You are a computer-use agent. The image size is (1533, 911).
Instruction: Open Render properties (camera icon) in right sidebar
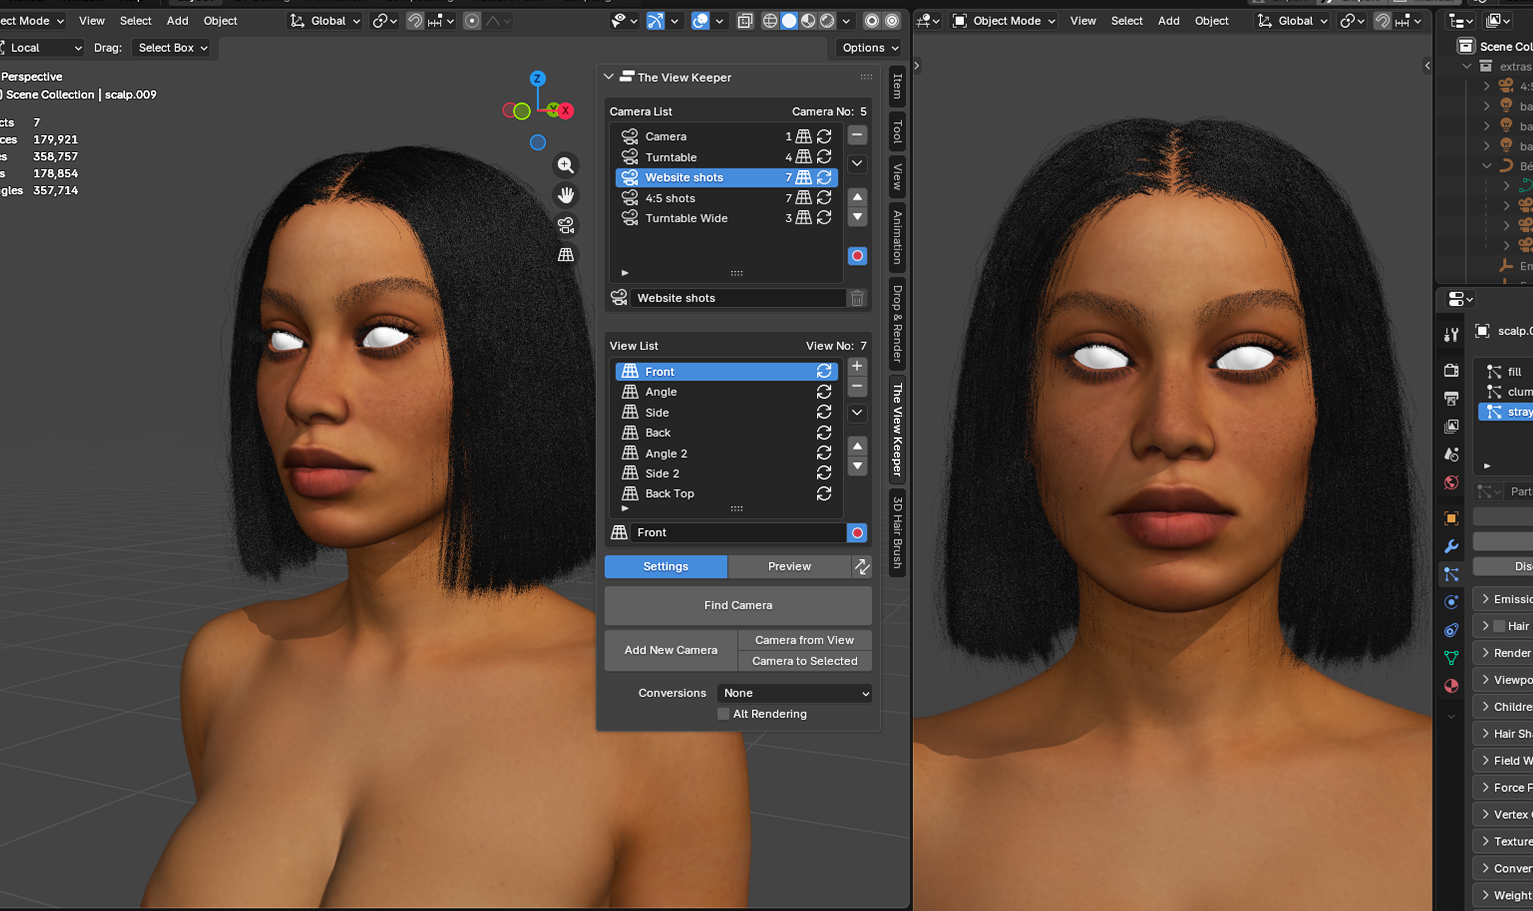pos(1451,370)
